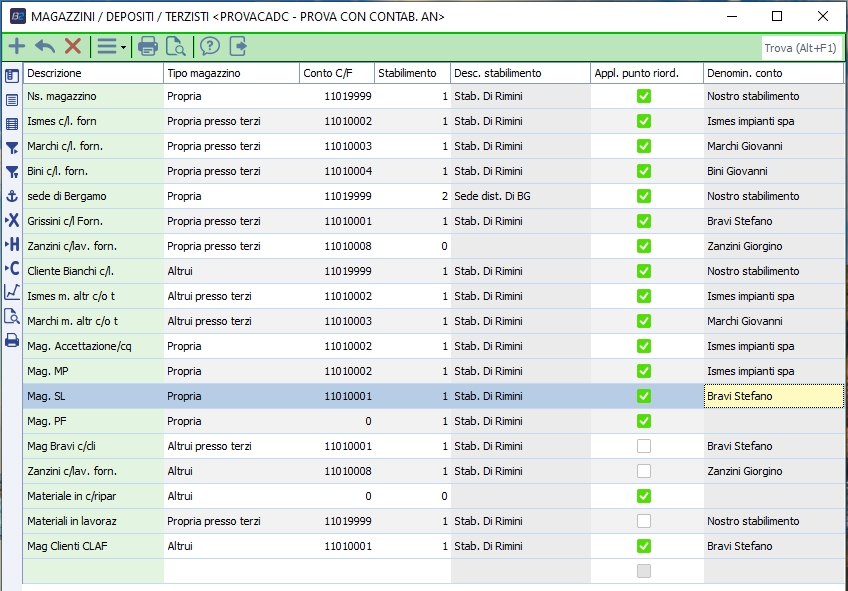Click the Appl. punto riord. column header

coord(647,73)
